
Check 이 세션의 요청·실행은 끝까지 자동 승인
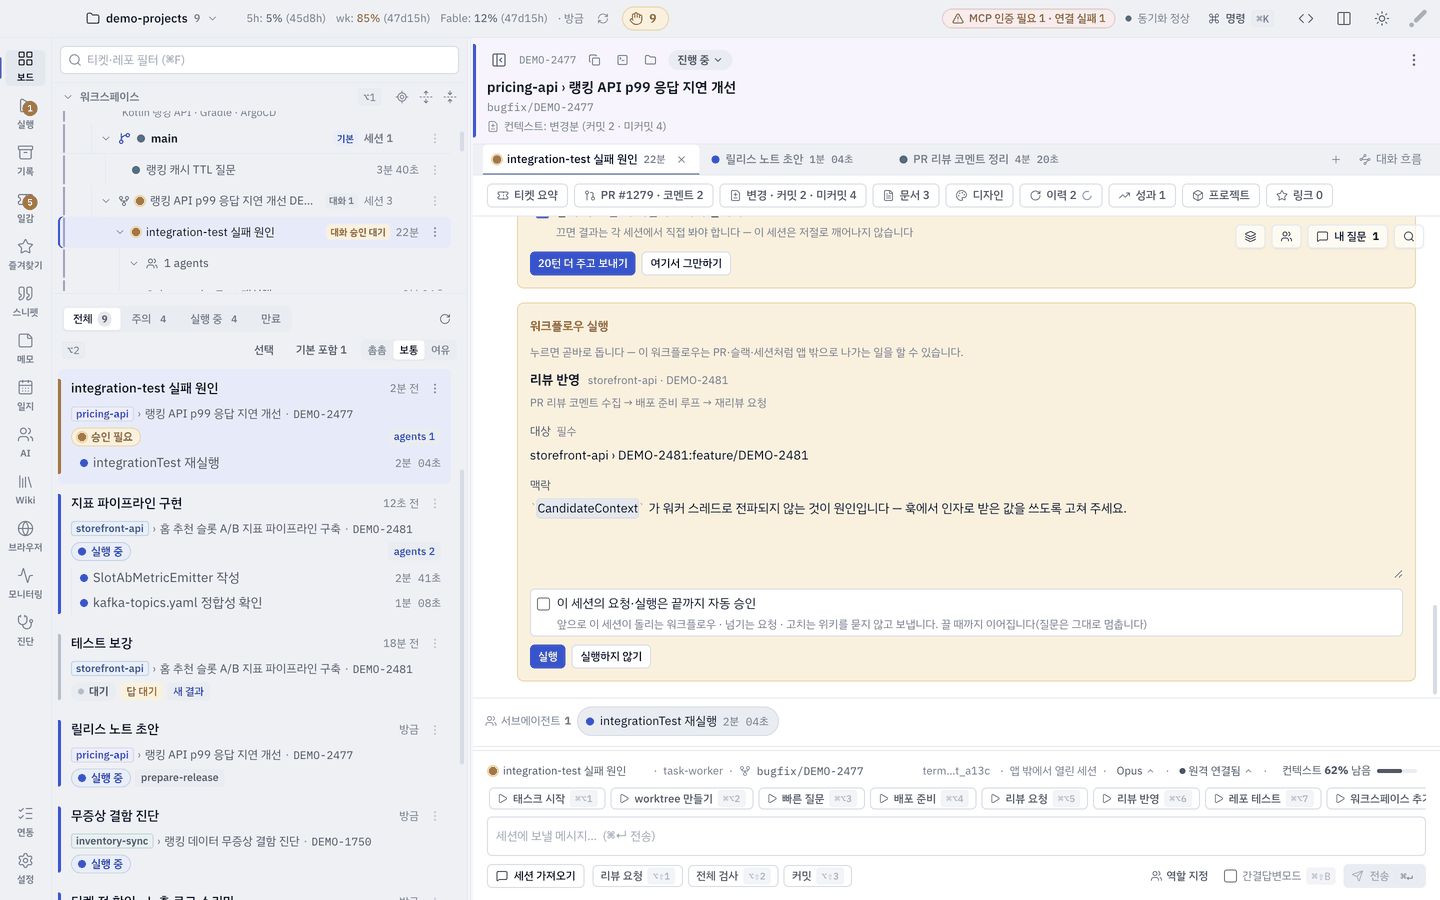coord(543,604)
